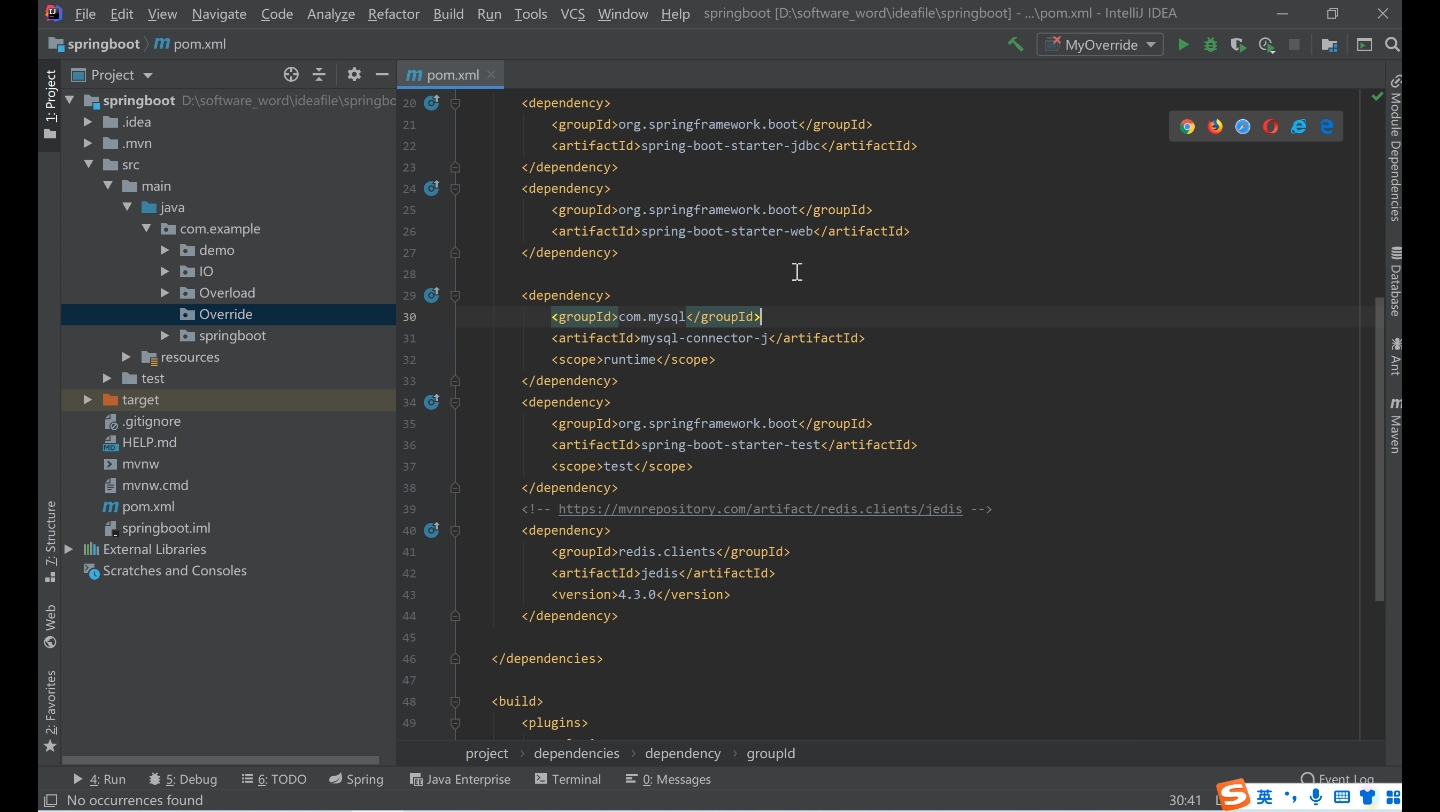Toggle the Maven tool window stripe

pyautogui.click(x=1395, y=425)
